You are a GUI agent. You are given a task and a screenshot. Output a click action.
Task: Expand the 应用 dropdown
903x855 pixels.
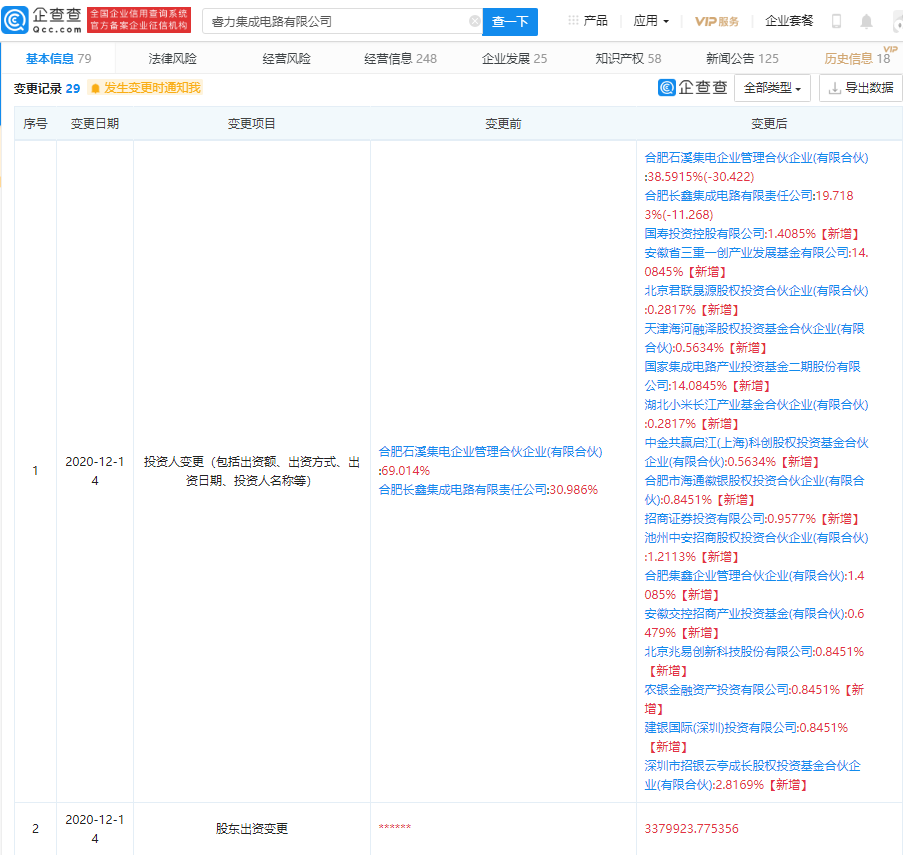[651, 21]
